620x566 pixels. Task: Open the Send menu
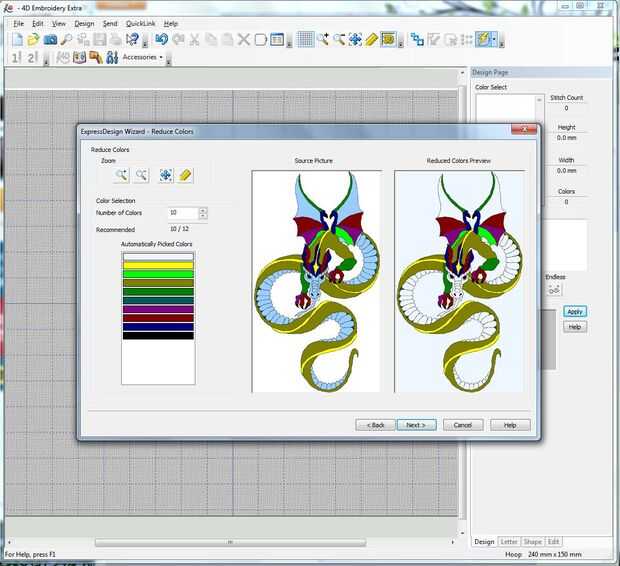(x=110, y=23)
